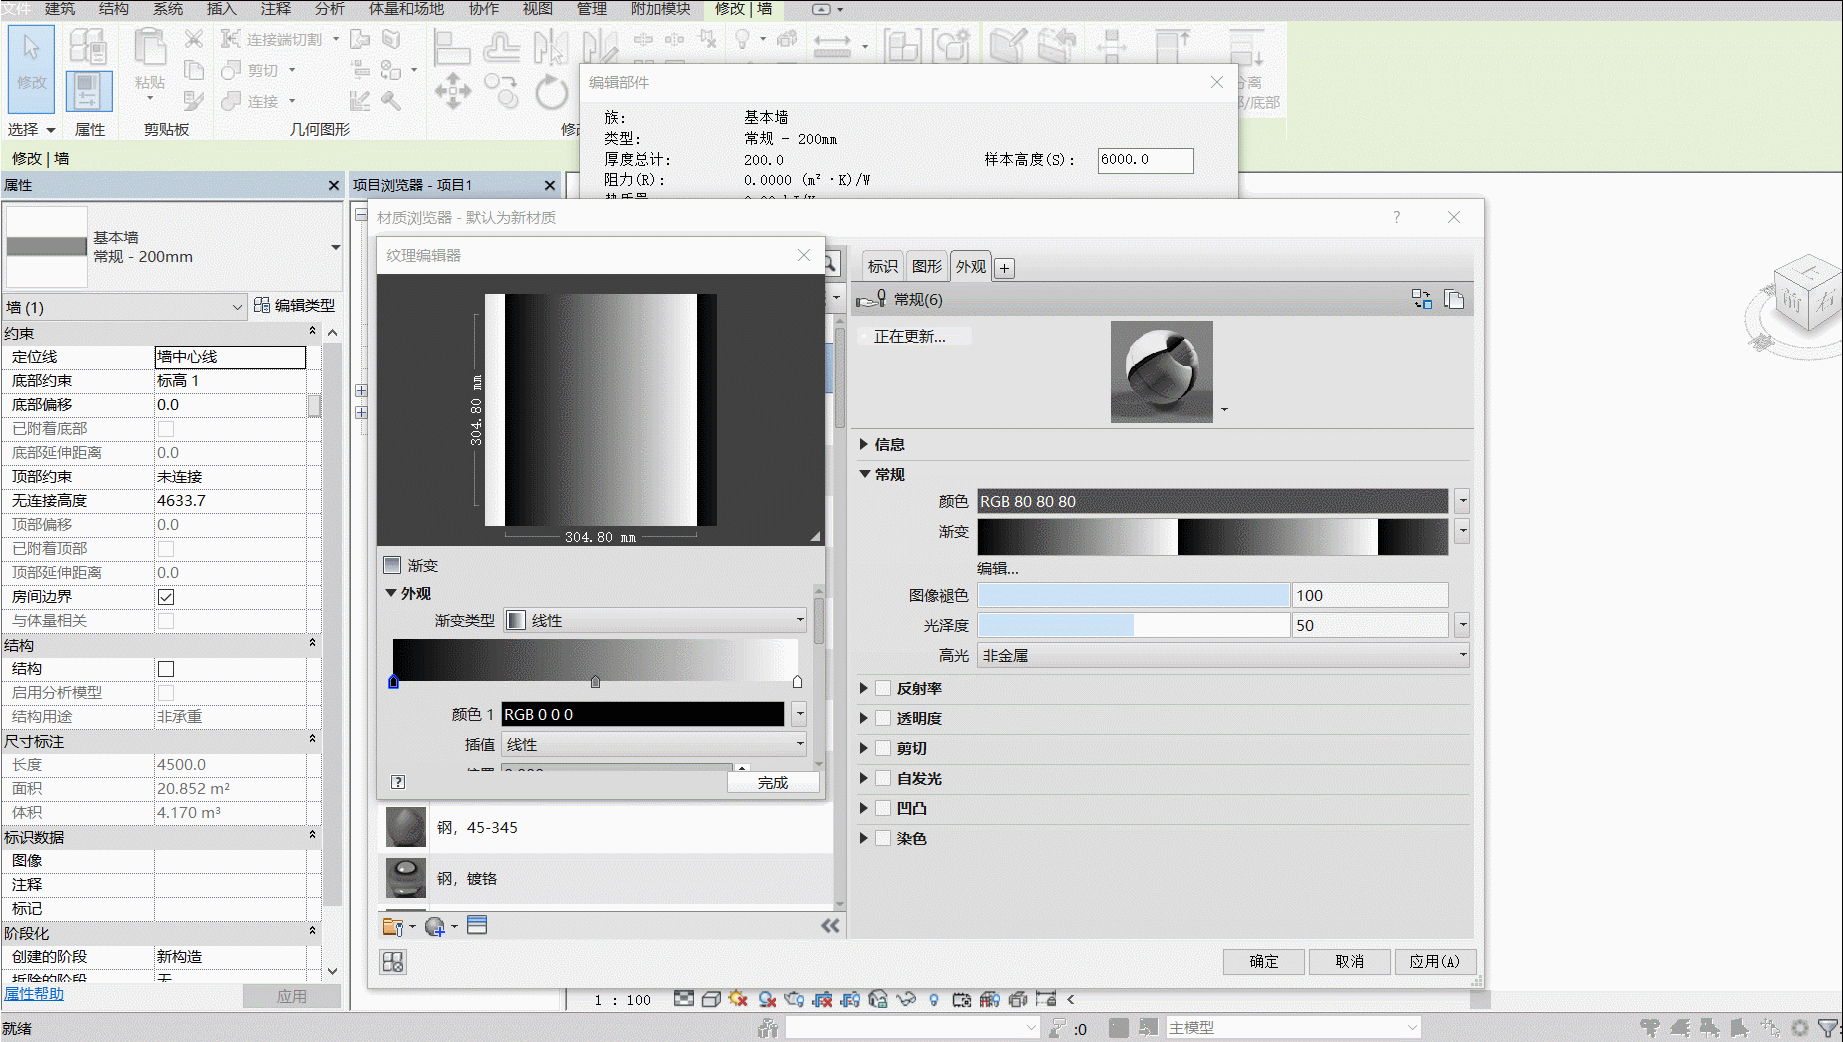Click the material library folder icon
The height and width of the screenshot is (1042, 1843).
tap(393, 927)
